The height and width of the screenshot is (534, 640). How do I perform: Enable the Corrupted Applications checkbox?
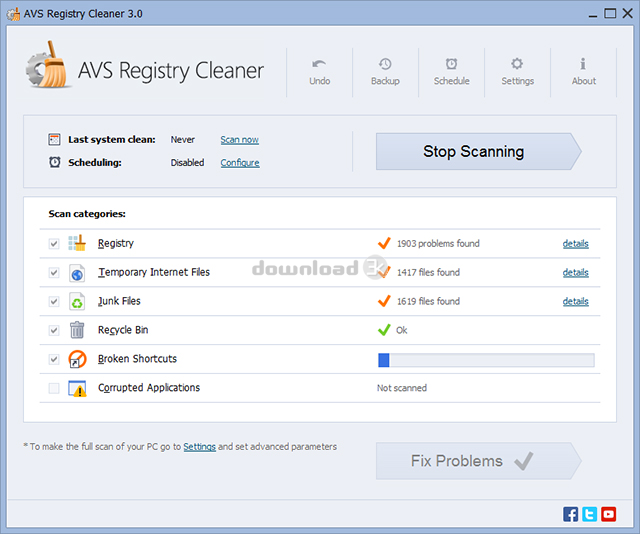click(54, 388)
